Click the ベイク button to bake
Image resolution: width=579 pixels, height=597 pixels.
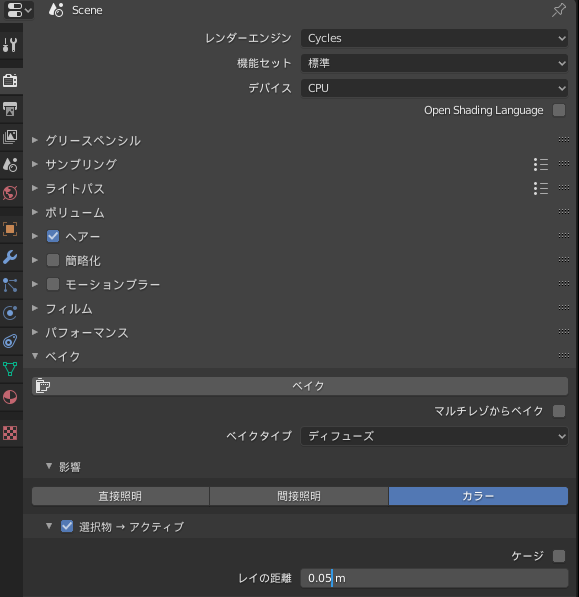coord(300,386)
